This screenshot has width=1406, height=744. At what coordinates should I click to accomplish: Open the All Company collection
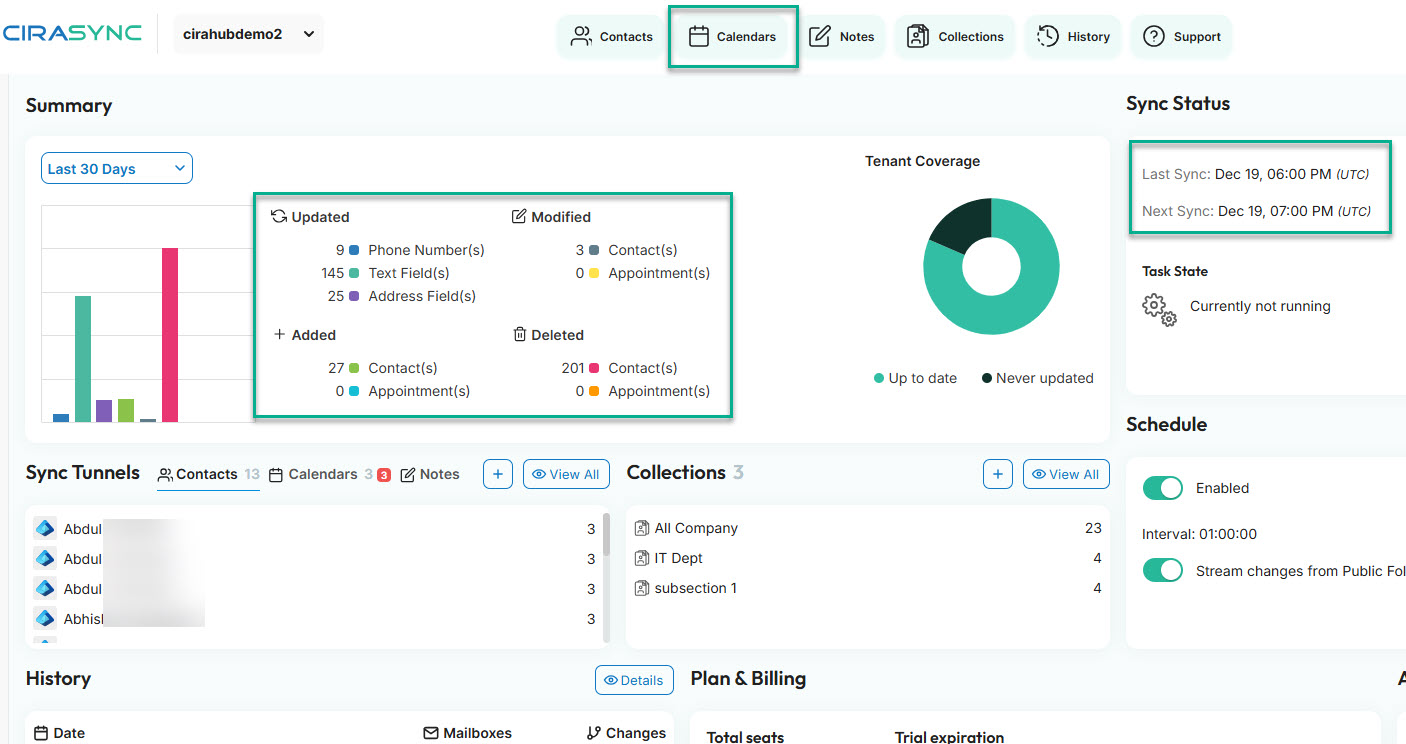click(x=868, y=528)
